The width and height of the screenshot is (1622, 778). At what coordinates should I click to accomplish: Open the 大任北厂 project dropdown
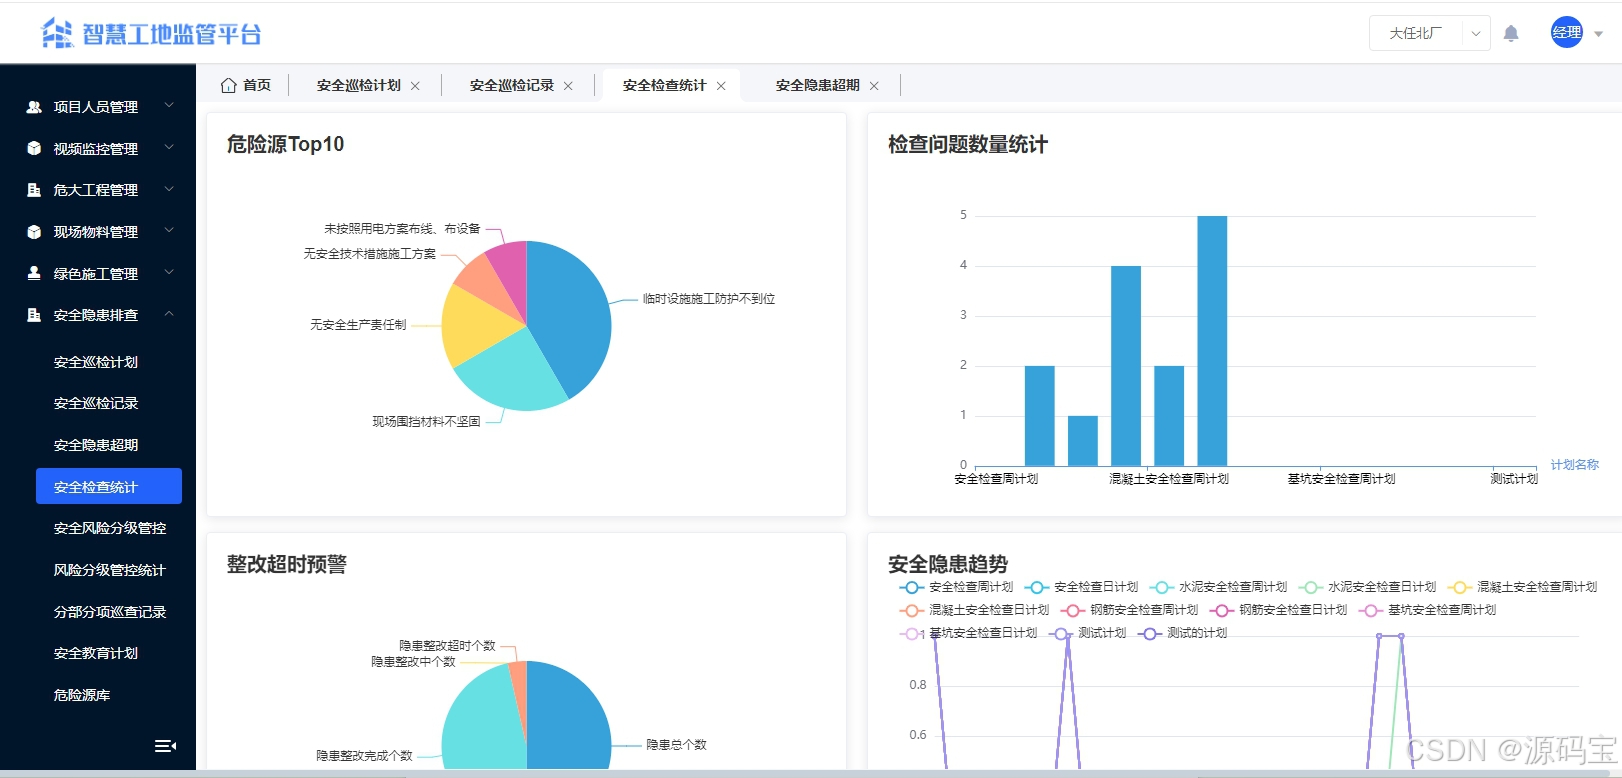point(1429,33)
